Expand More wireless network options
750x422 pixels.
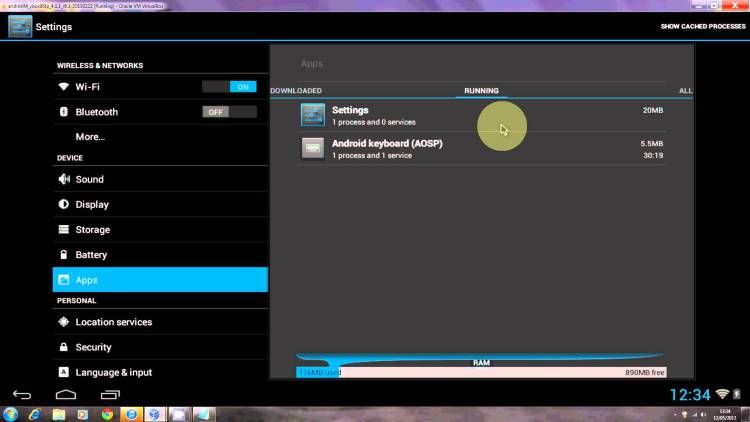click(90, 136)
